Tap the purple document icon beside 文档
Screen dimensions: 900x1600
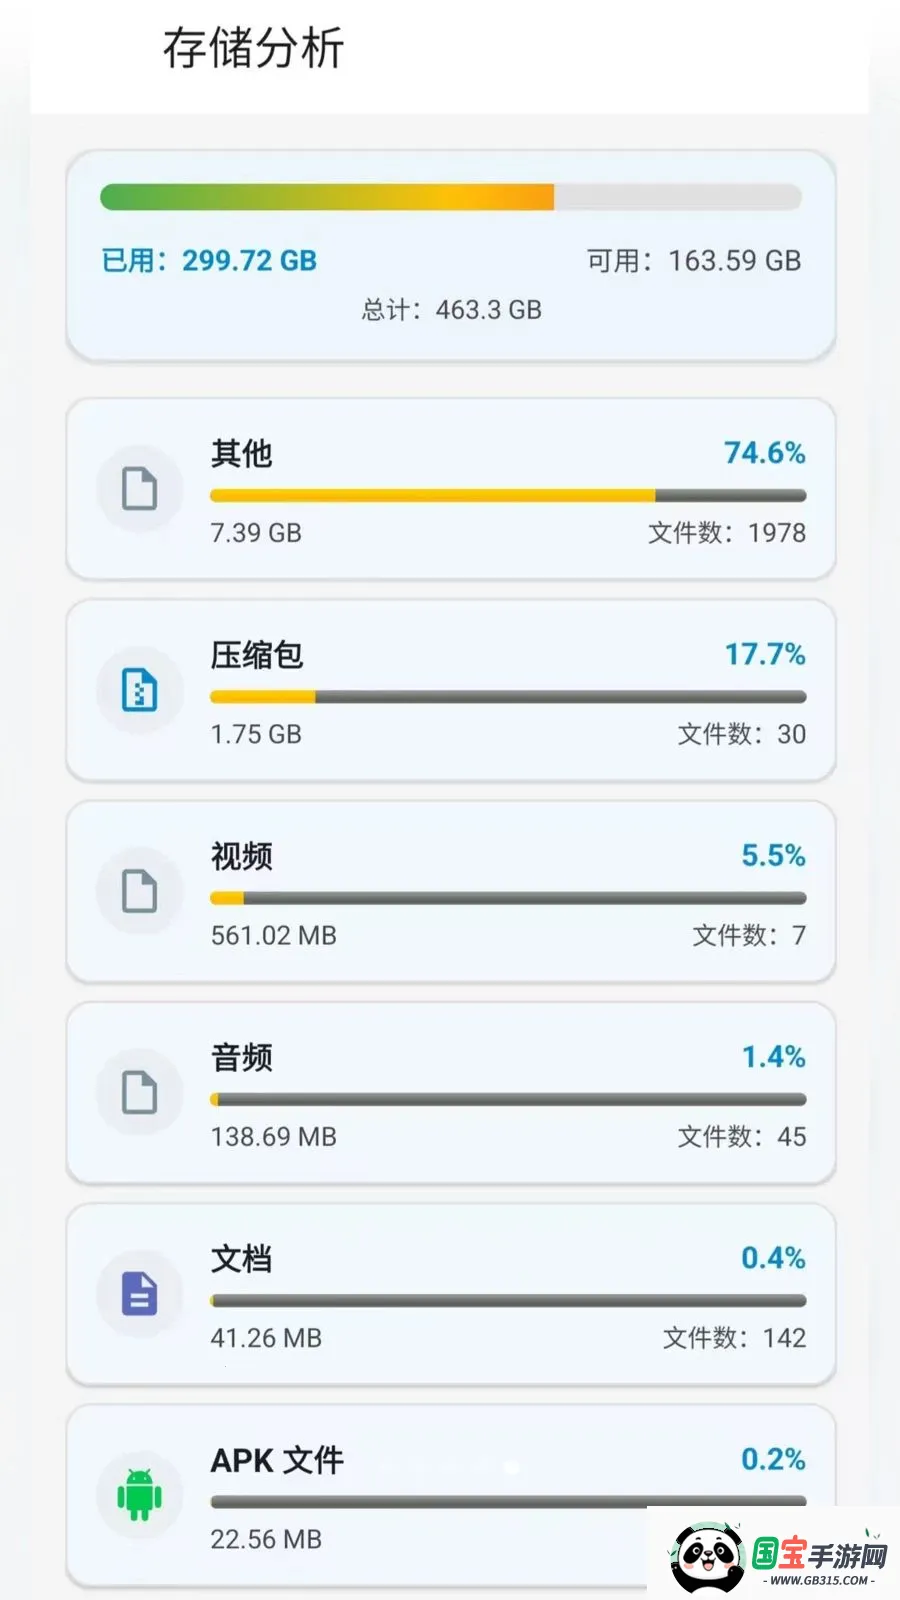pos(140,1293)
